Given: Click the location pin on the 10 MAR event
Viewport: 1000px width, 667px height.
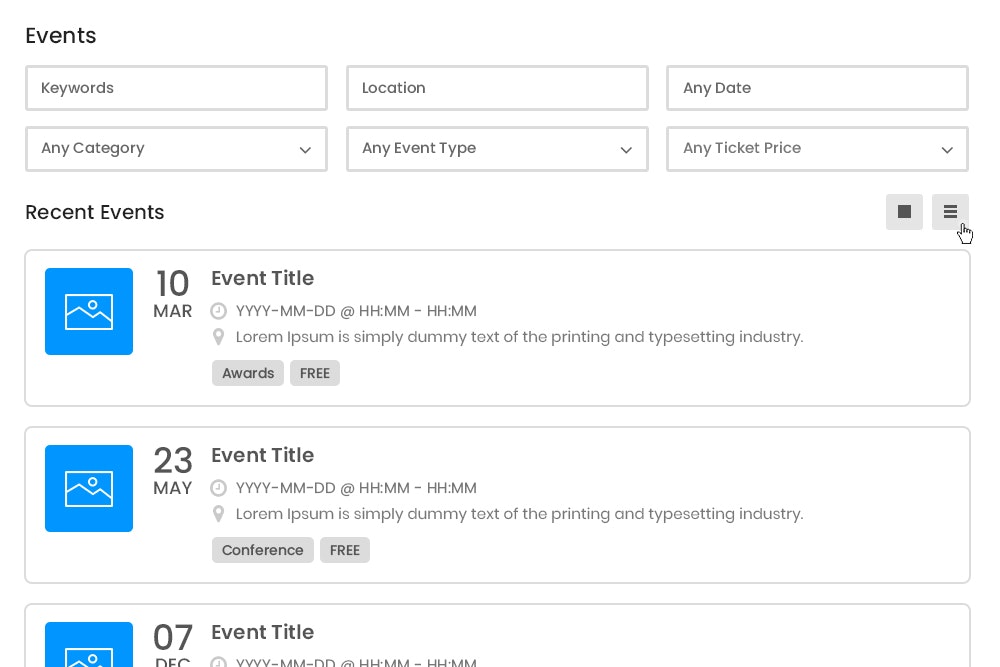Looking at the screenshot, I should coord(219,337).
